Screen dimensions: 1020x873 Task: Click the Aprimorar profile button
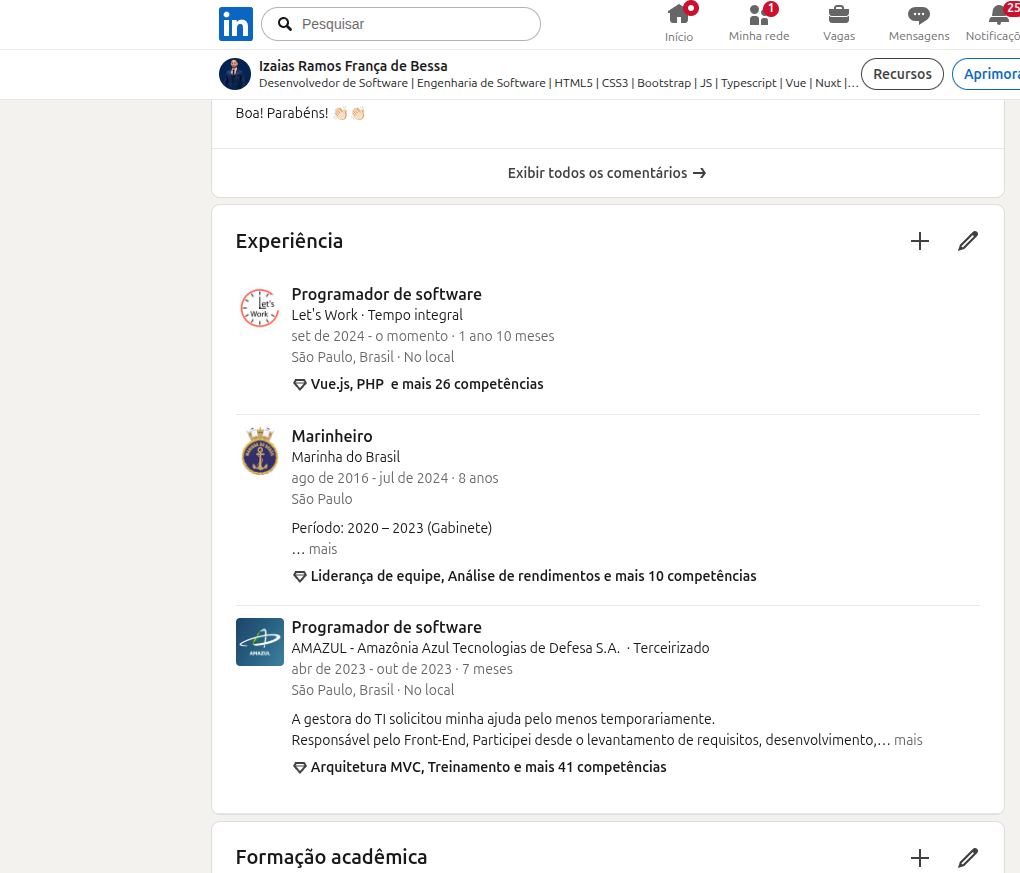[x=987, y=74]
